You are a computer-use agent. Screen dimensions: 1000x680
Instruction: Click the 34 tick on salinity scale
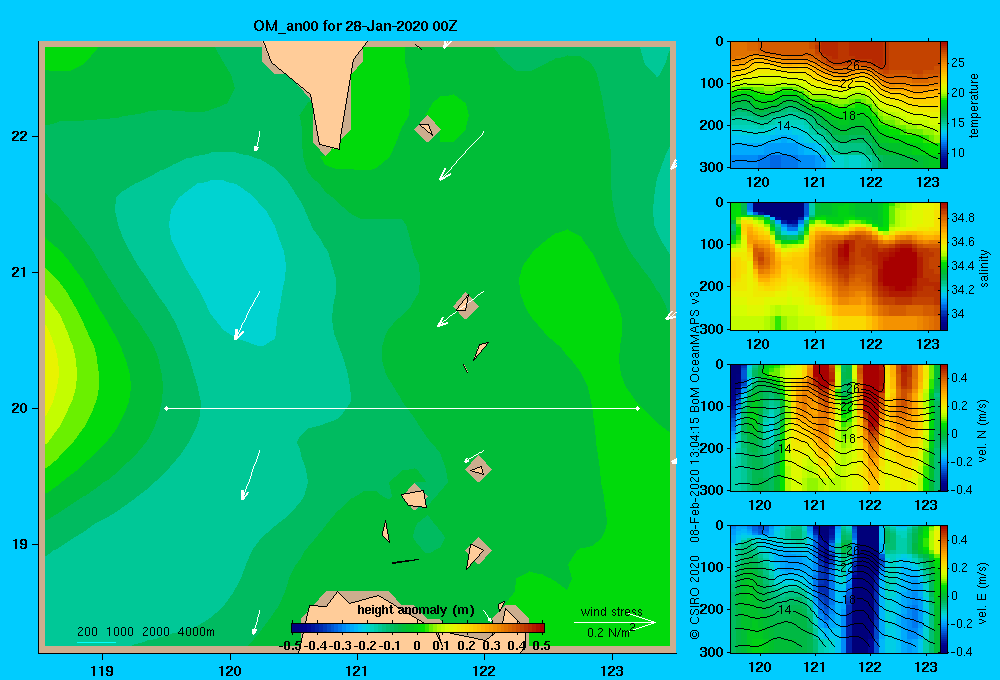[957, 314]
